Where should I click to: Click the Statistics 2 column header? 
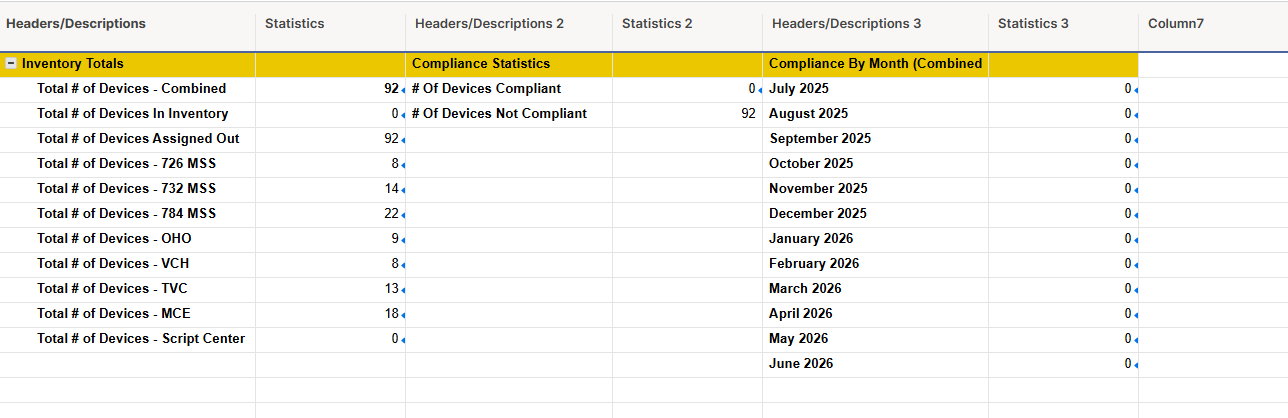tap(687, 24)
